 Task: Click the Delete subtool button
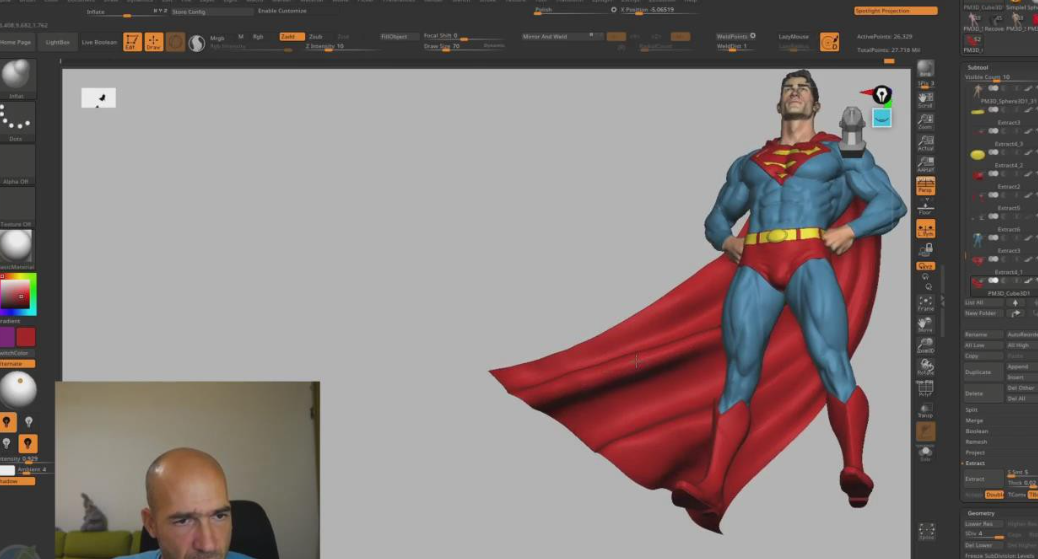point(983,393)
